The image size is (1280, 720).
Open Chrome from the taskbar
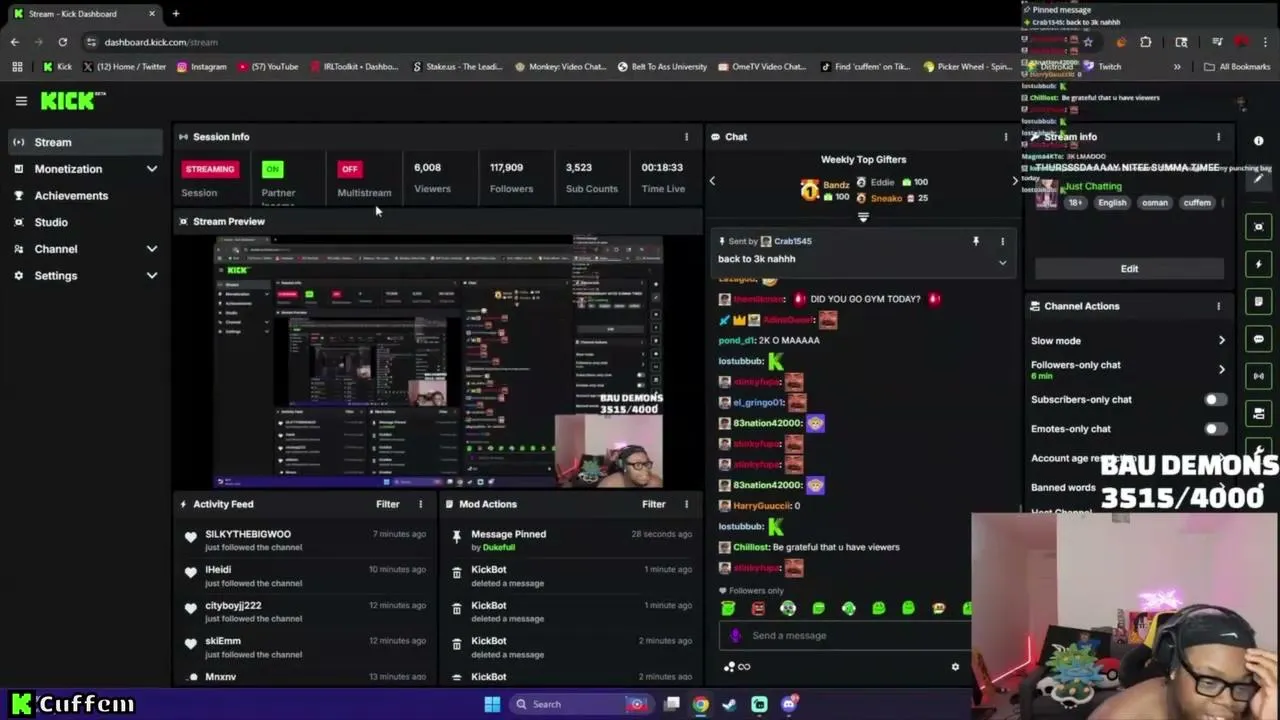[701, 704]
